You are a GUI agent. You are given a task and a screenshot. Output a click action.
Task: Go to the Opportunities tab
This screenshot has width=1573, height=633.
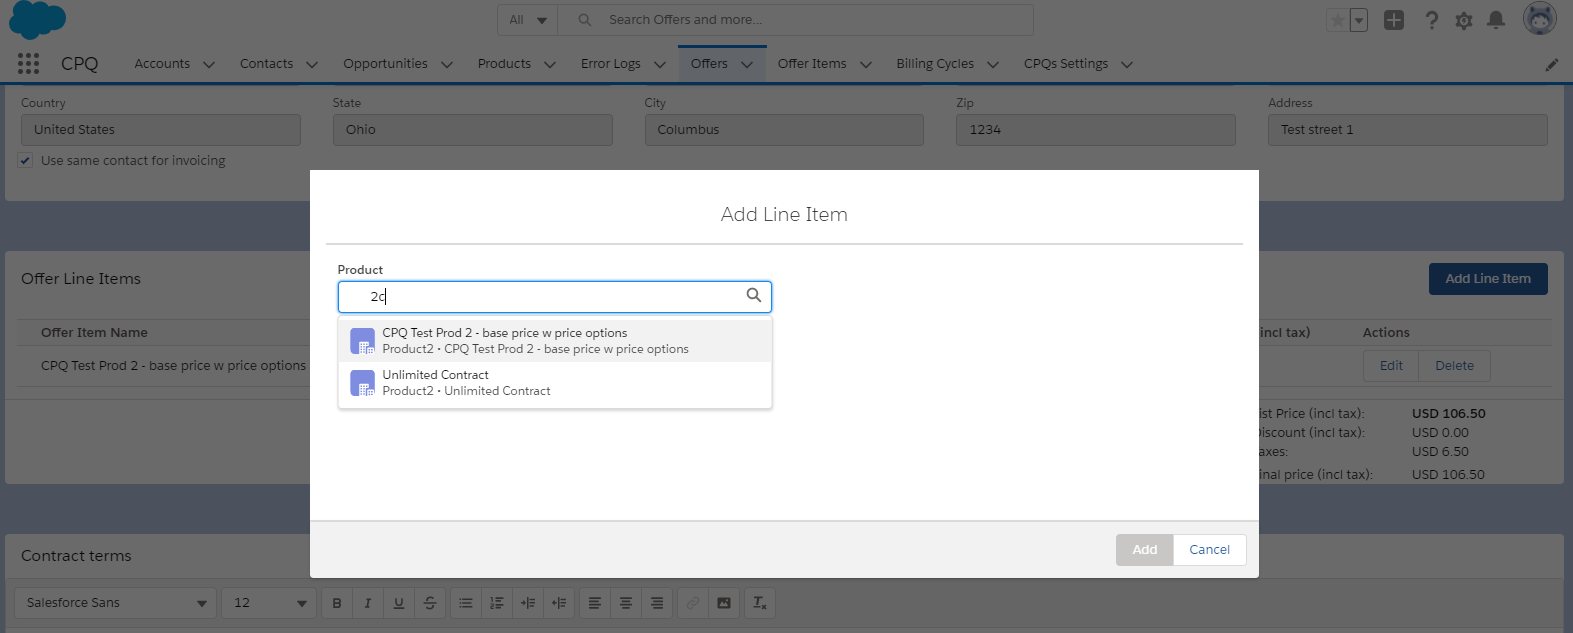385,64
